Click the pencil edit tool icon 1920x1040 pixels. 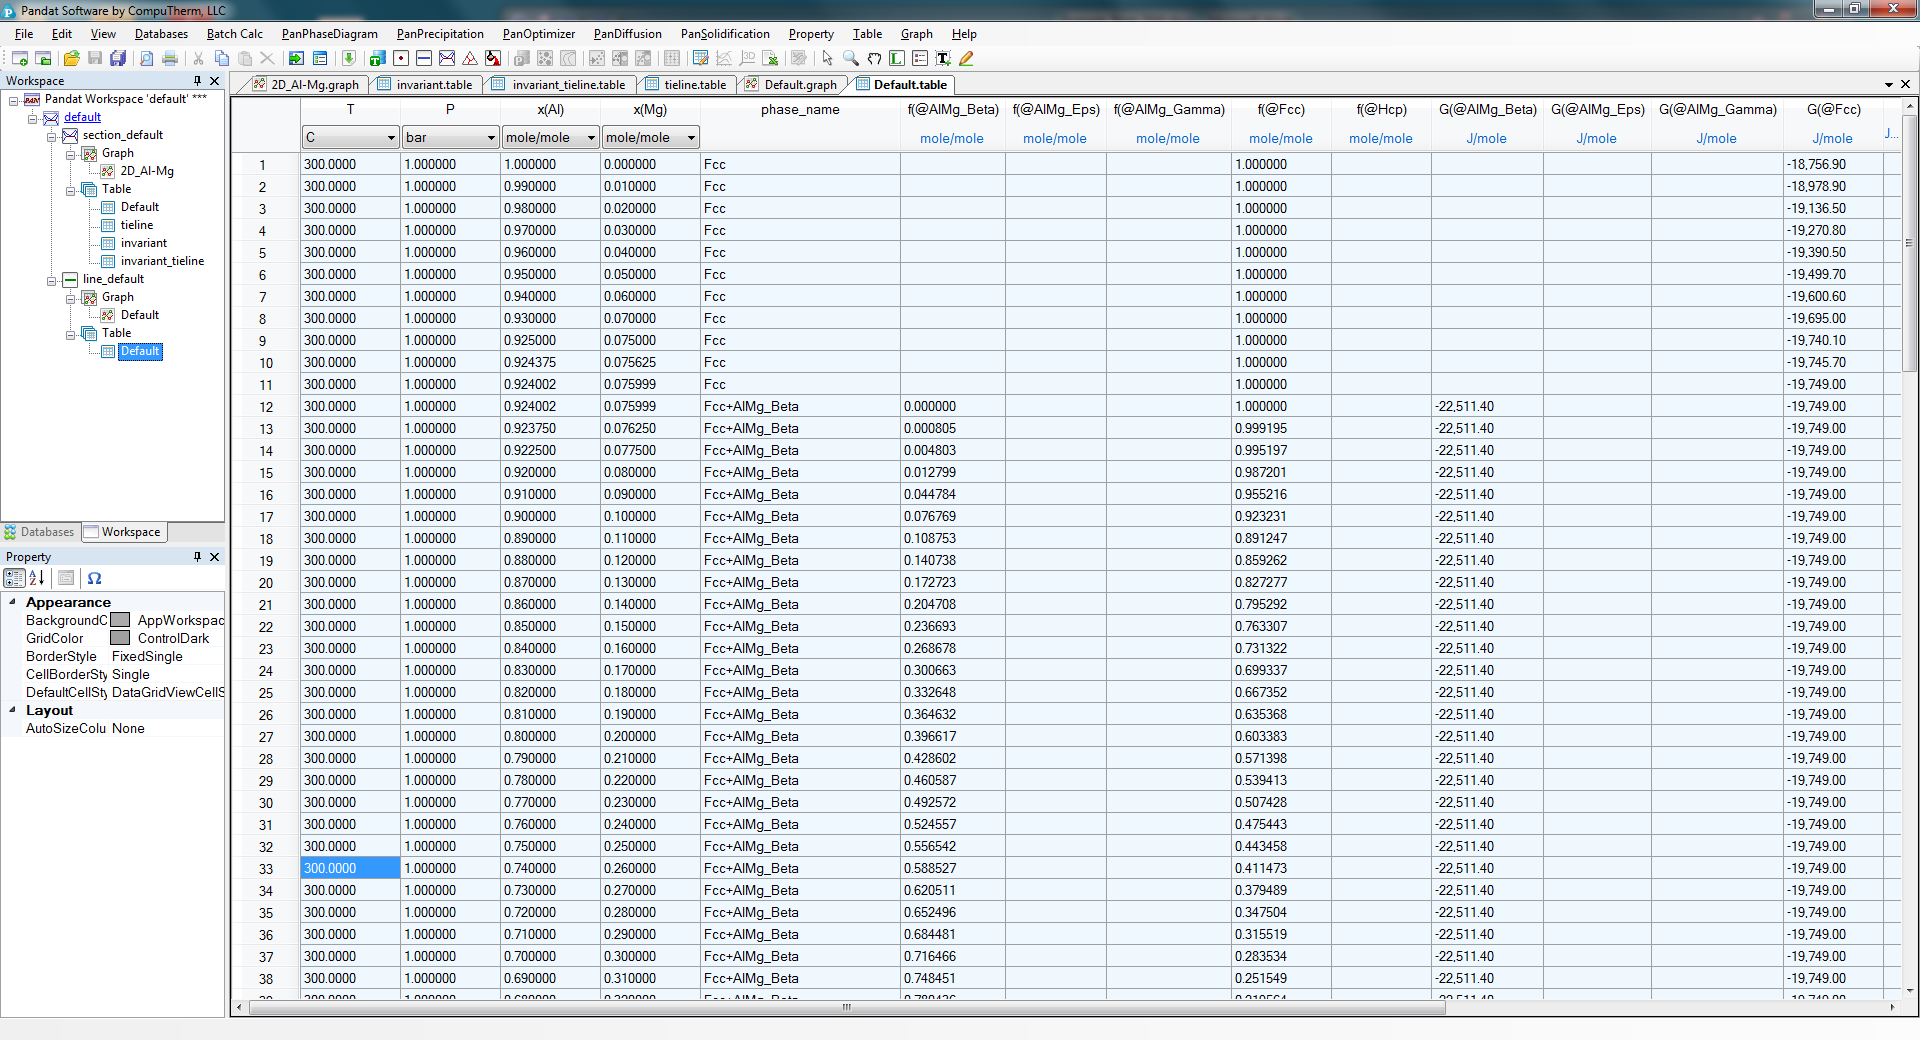pyautogui.click(x=966, y=59)
